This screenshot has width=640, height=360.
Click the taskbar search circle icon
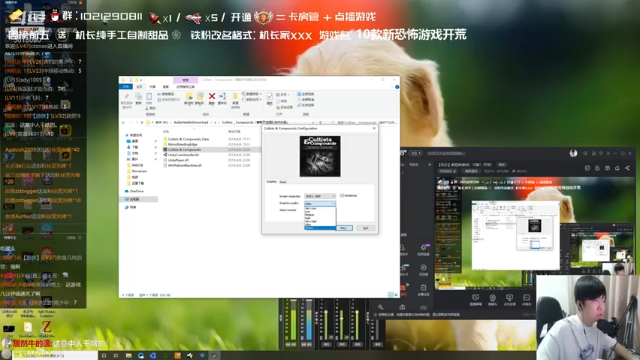[x=104, y=356]
